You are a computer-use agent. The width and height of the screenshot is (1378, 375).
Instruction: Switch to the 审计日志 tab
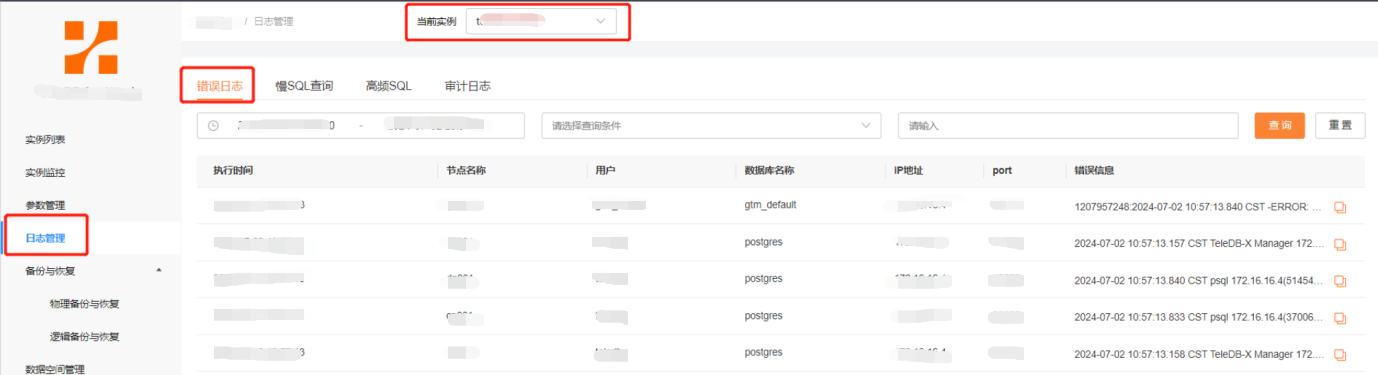pyautogui.click(x=468, y=86)
